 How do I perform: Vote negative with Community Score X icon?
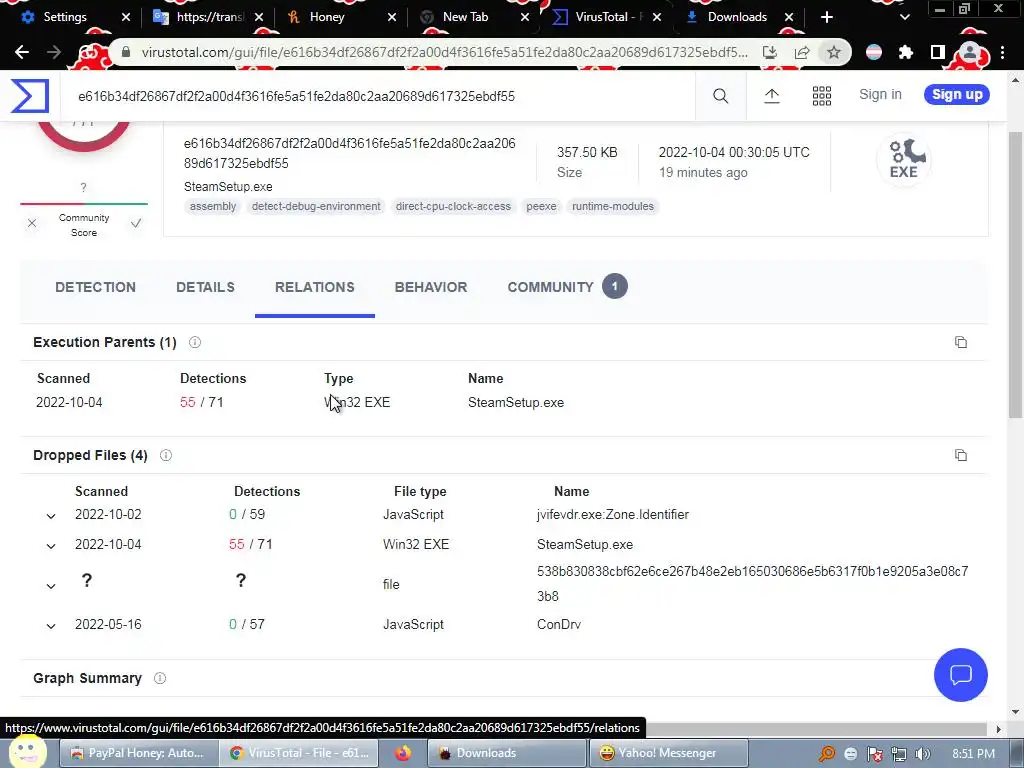(32, 223)
